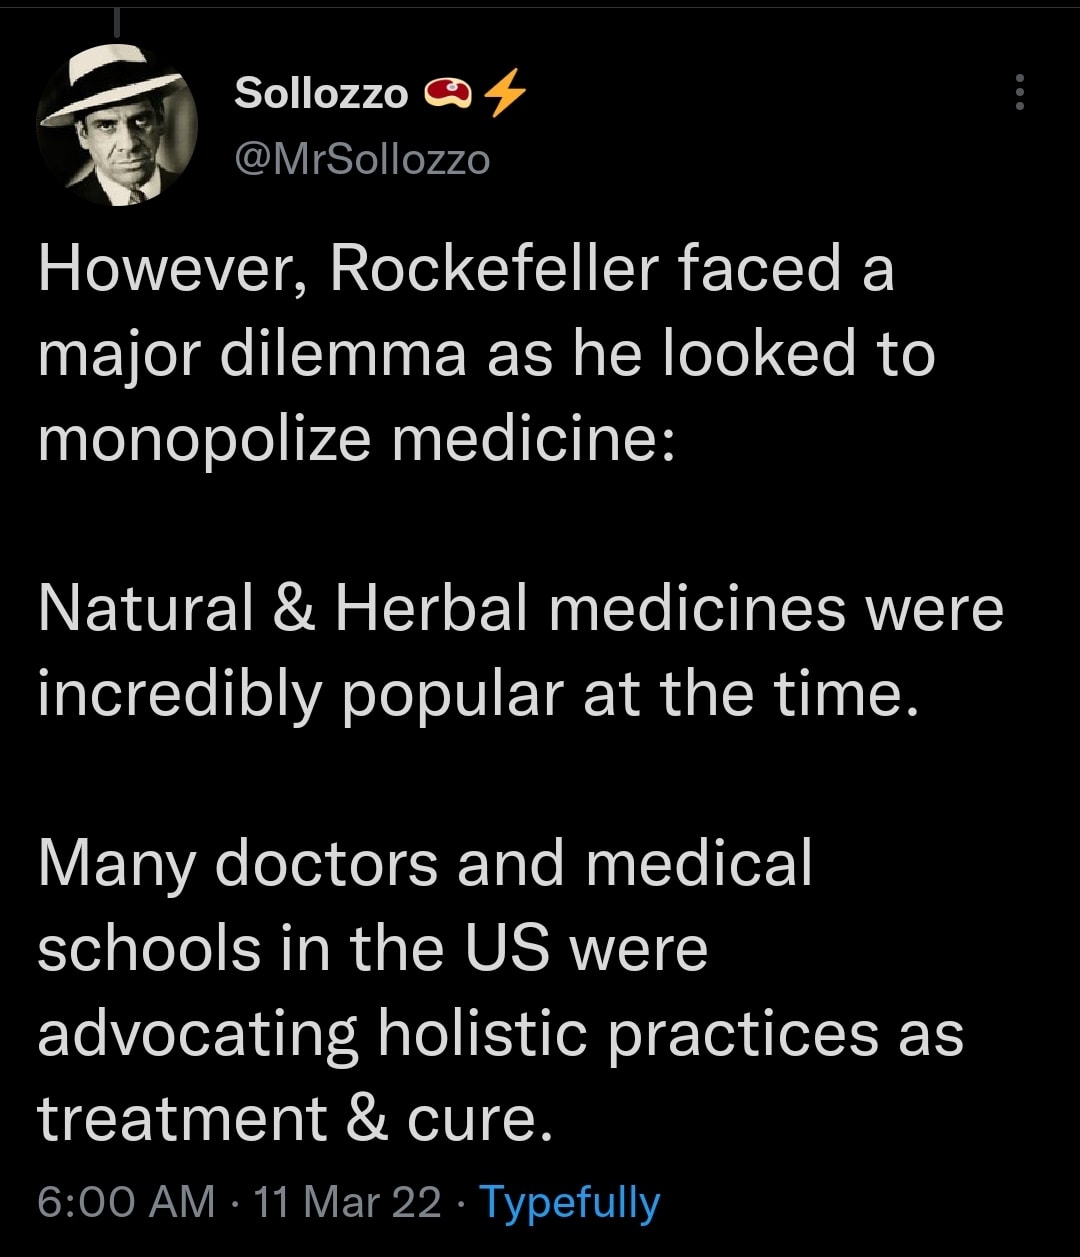Image resolution: width=1080 pixels, height=1257 pixels.
Task: Click the thread connector line above the avatar
Action: pos(117,22)
